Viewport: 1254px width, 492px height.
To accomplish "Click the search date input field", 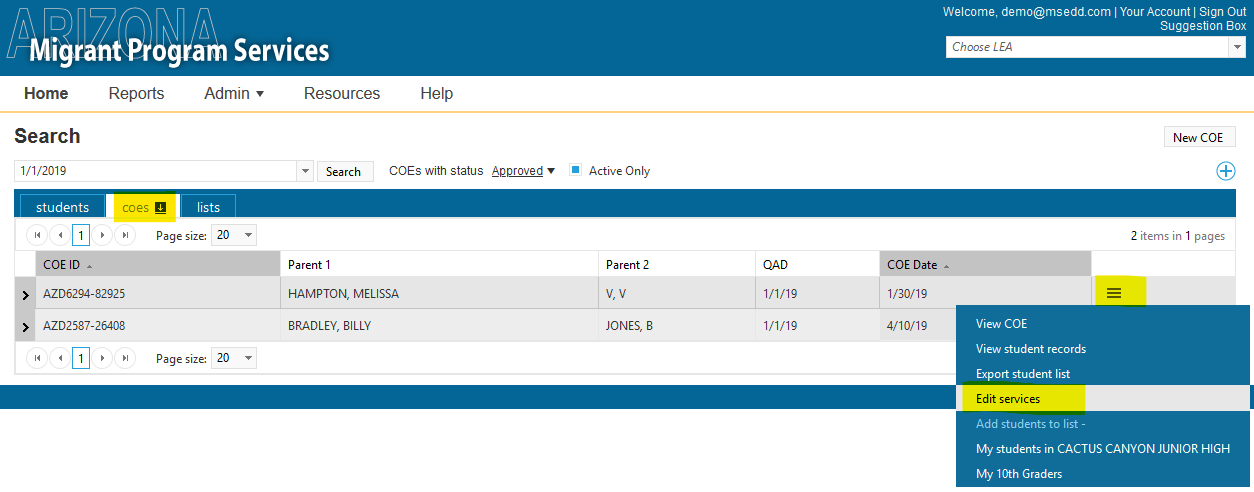I will pos(156,171).
